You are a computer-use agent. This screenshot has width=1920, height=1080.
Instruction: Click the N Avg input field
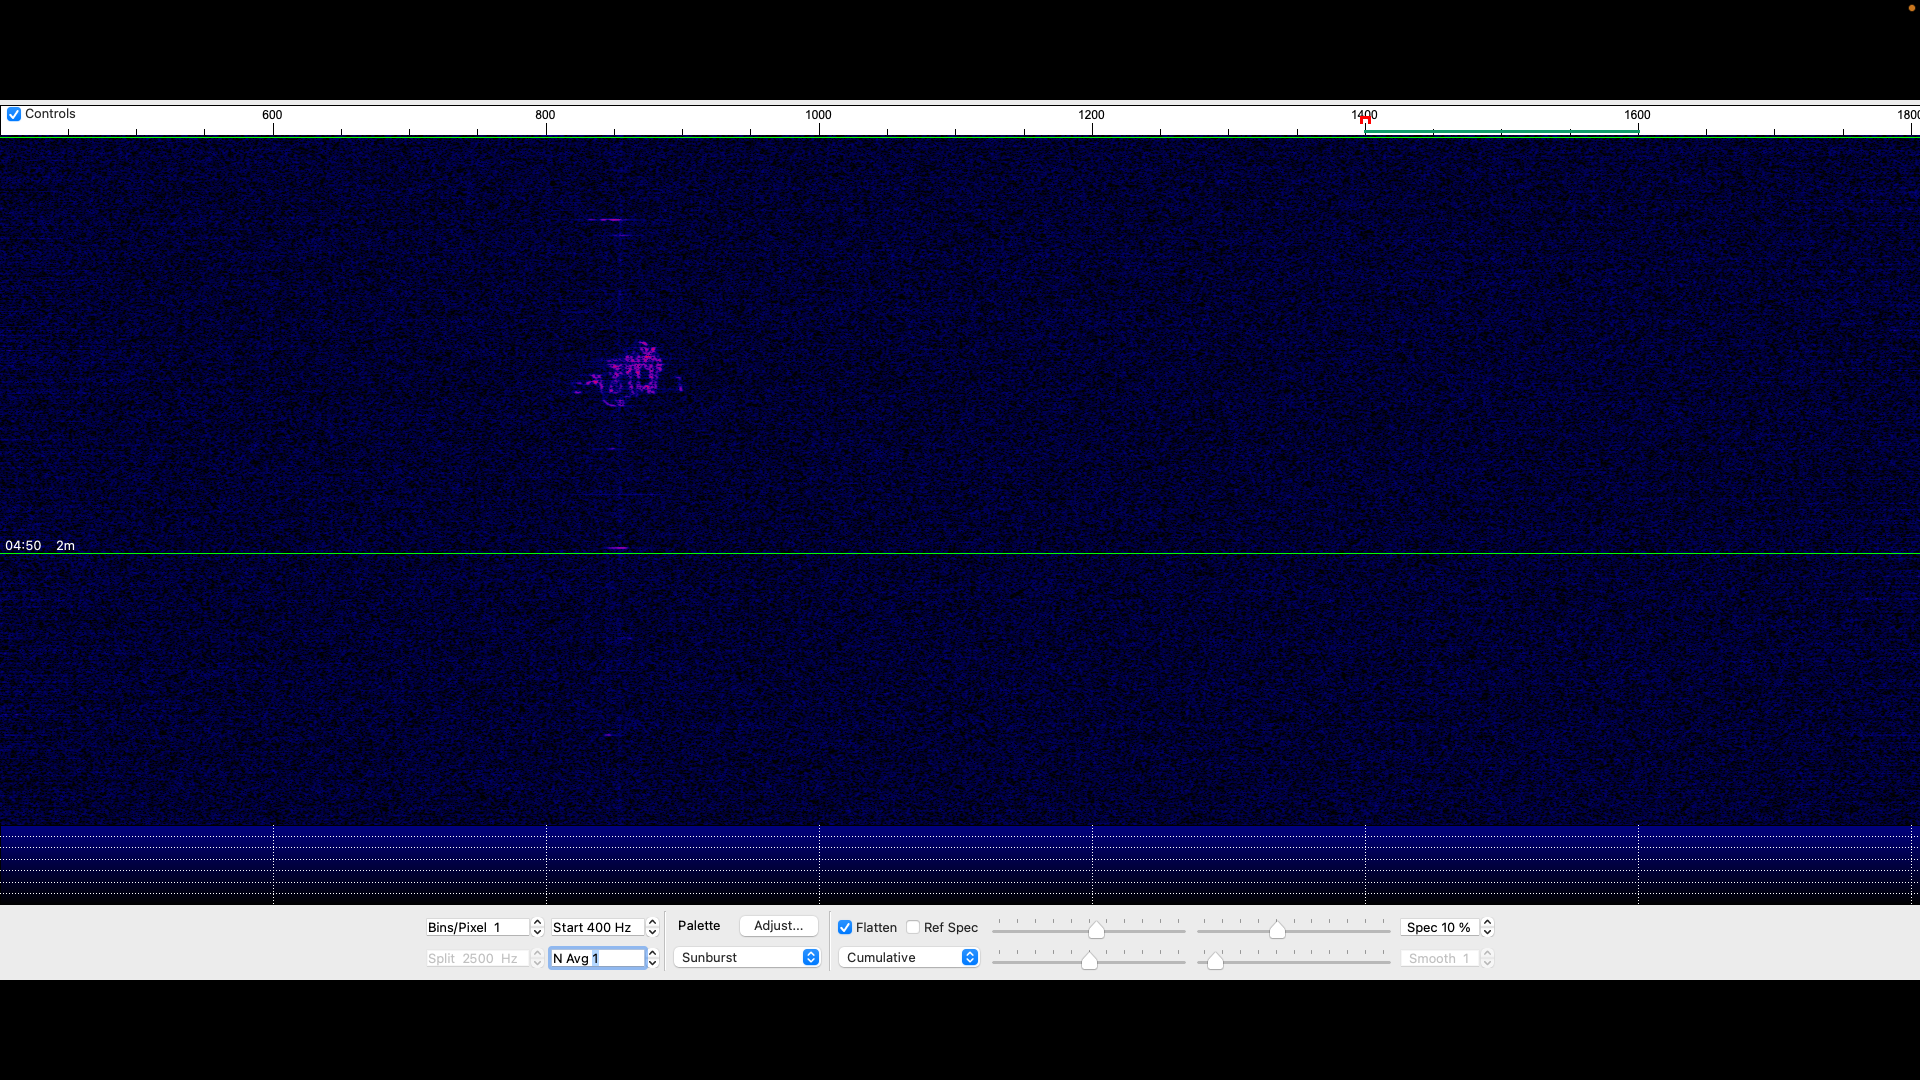point(597,958)
